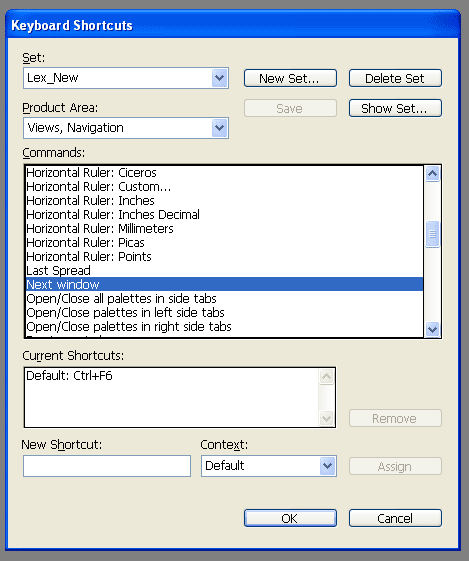Click the Commands list scroll up arrow

[x=432, y=174]
